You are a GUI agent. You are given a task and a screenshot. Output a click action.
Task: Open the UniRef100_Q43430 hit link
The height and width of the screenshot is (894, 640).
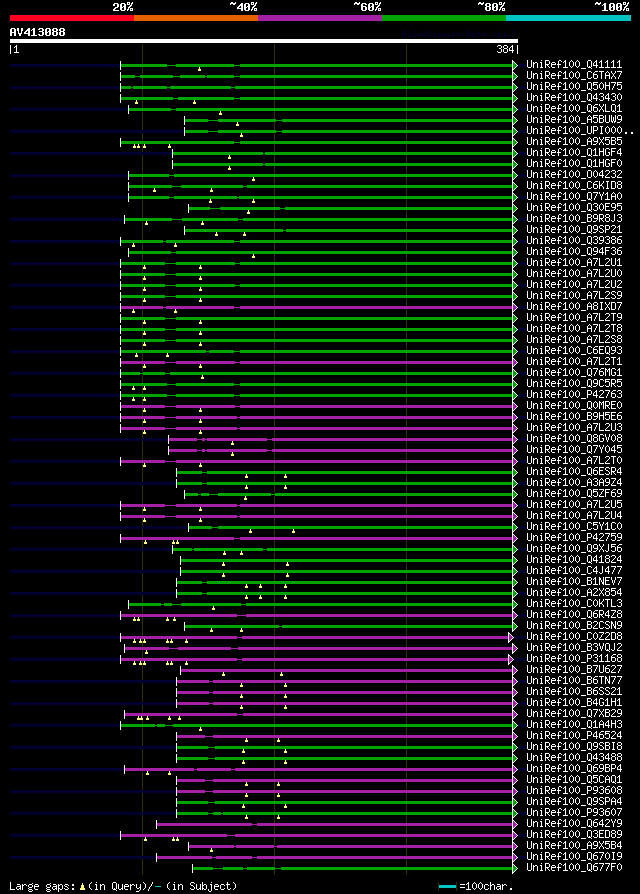[574, 97]
